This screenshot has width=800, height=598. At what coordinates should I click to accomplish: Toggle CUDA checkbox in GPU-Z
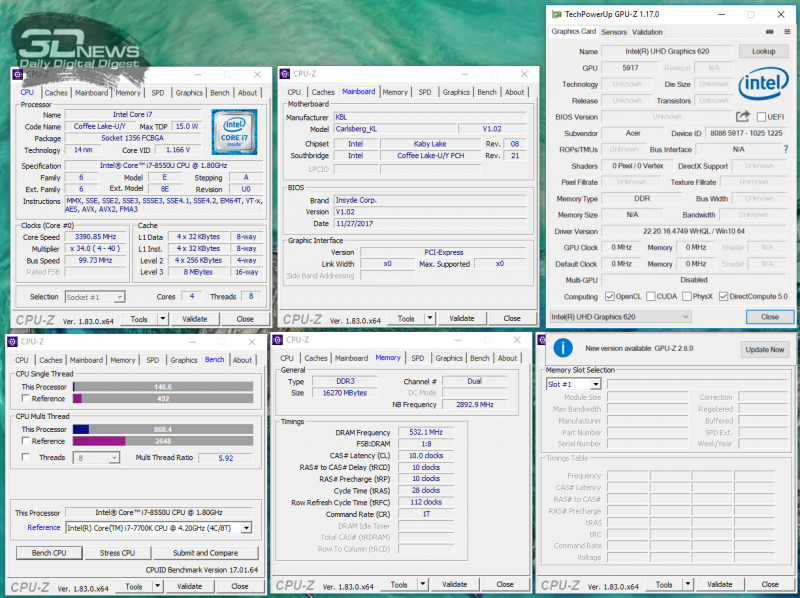click(x=651, y=296)
